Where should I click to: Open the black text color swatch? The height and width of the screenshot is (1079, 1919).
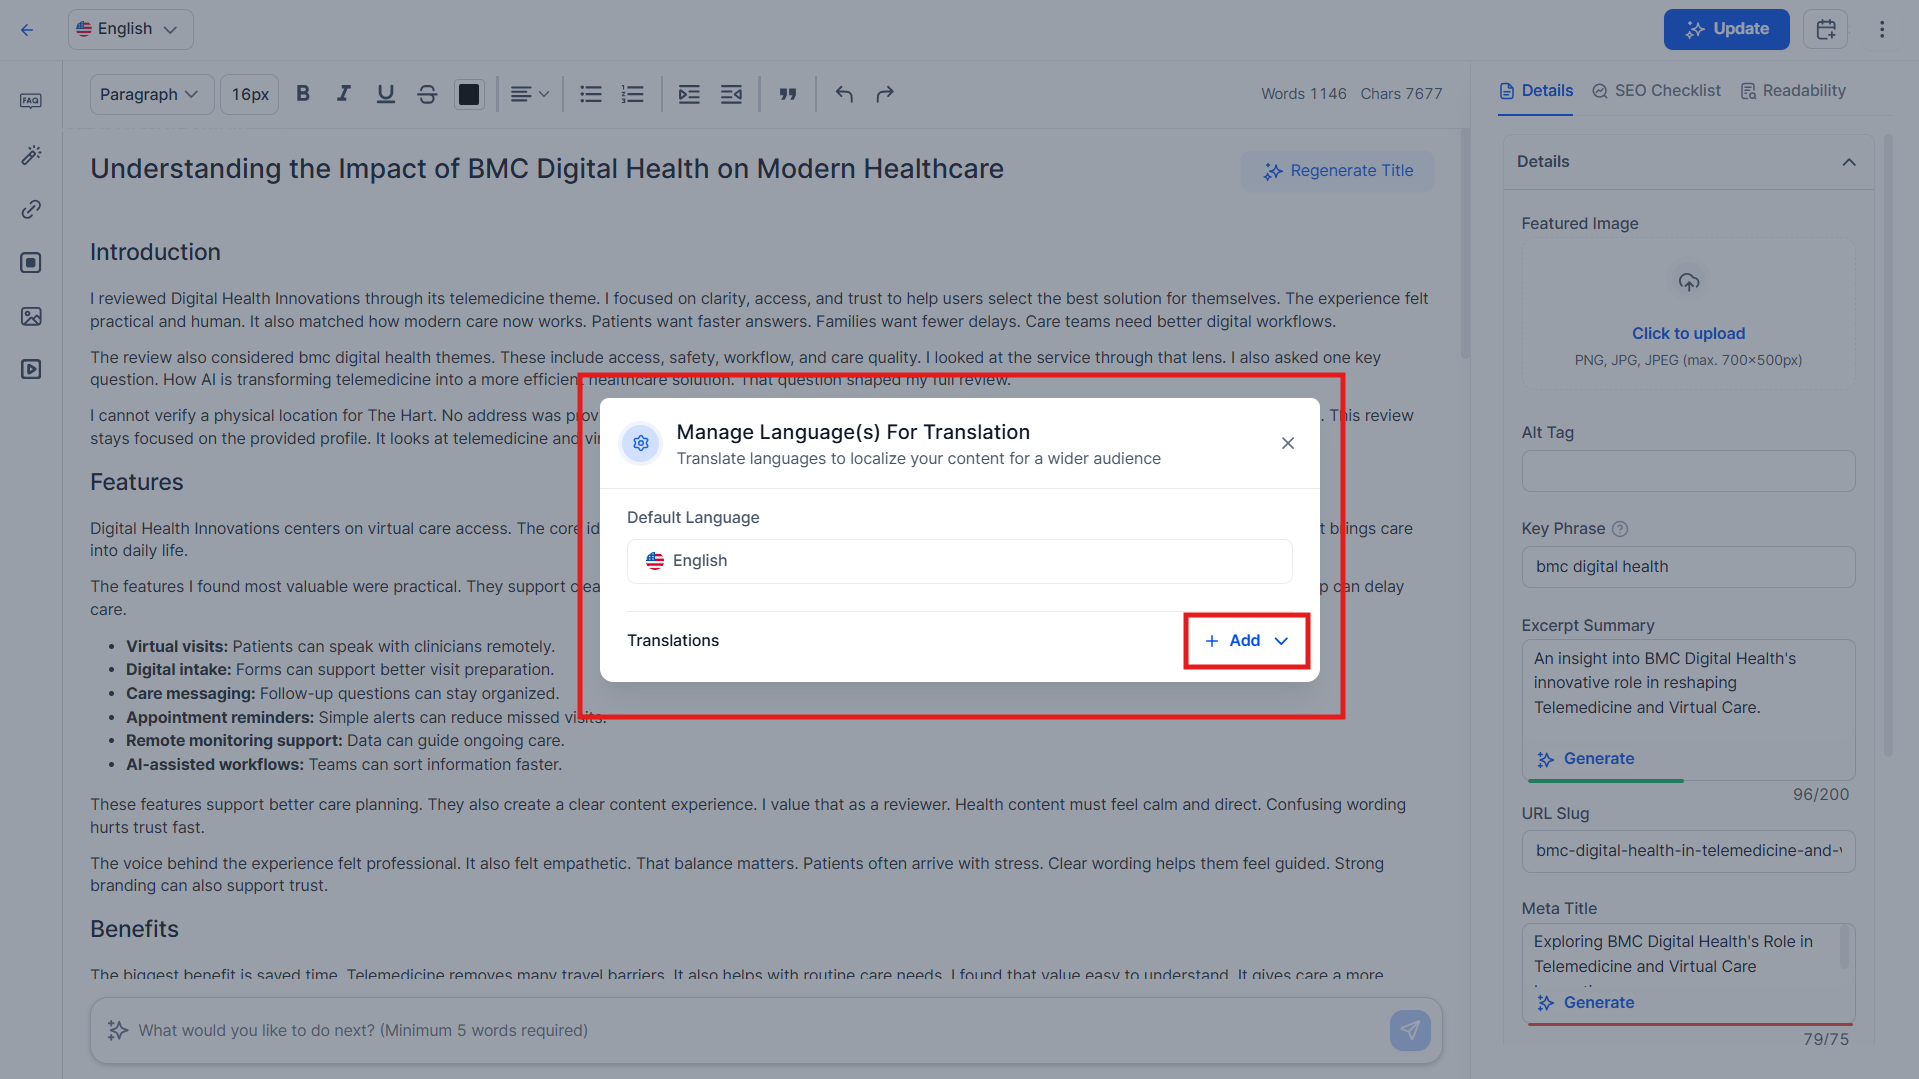tap(469, 94)
